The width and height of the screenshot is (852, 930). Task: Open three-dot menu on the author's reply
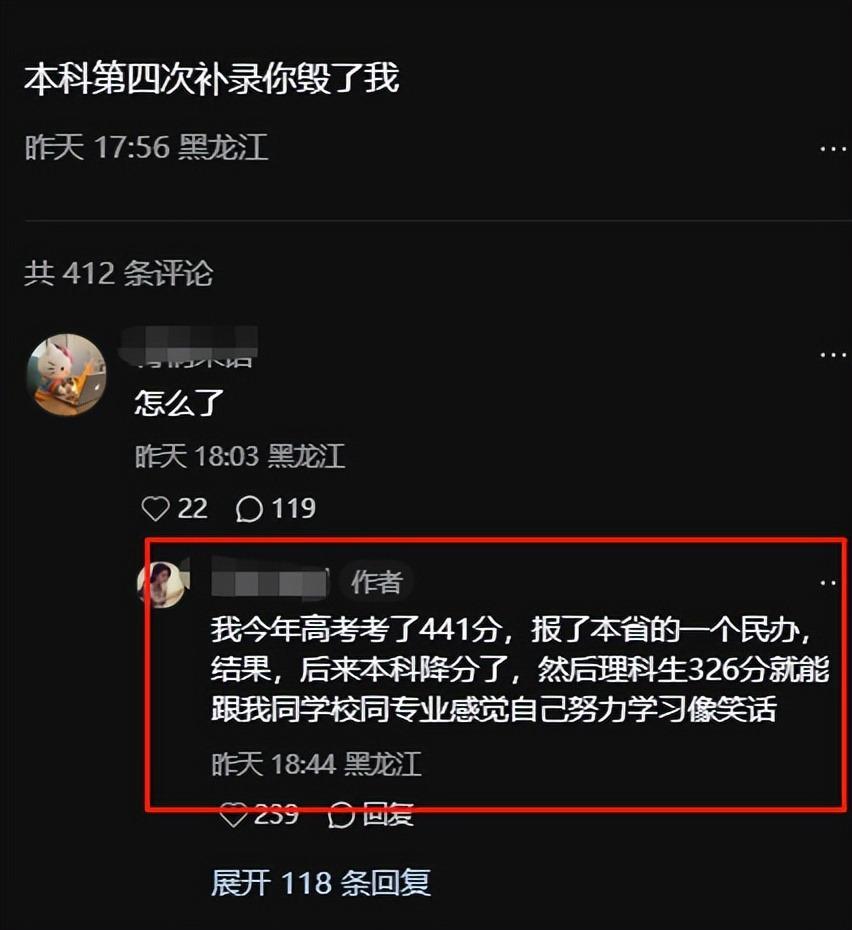point(828,583)
